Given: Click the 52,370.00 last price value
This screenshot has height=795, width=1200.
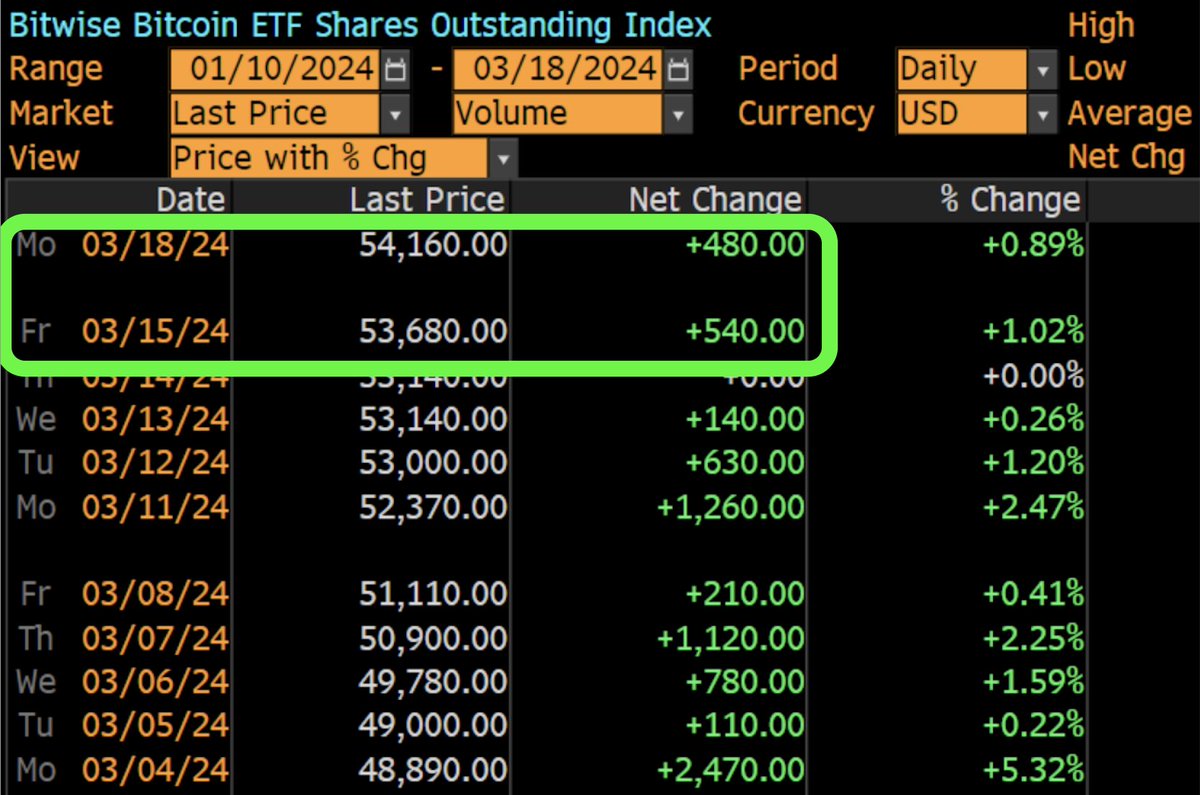Looking at the screenshot, I should click(432, 506).
